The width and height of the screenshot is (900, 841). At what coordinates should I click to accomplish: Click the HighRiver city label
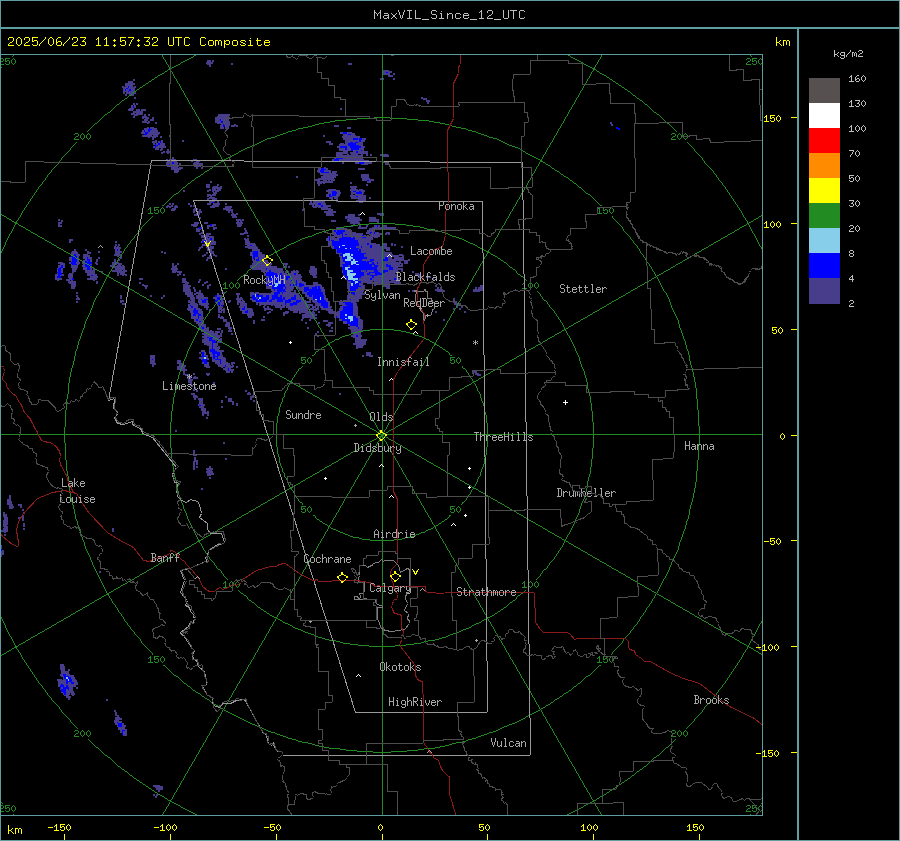pyautogui.click(x=415, y=702)
